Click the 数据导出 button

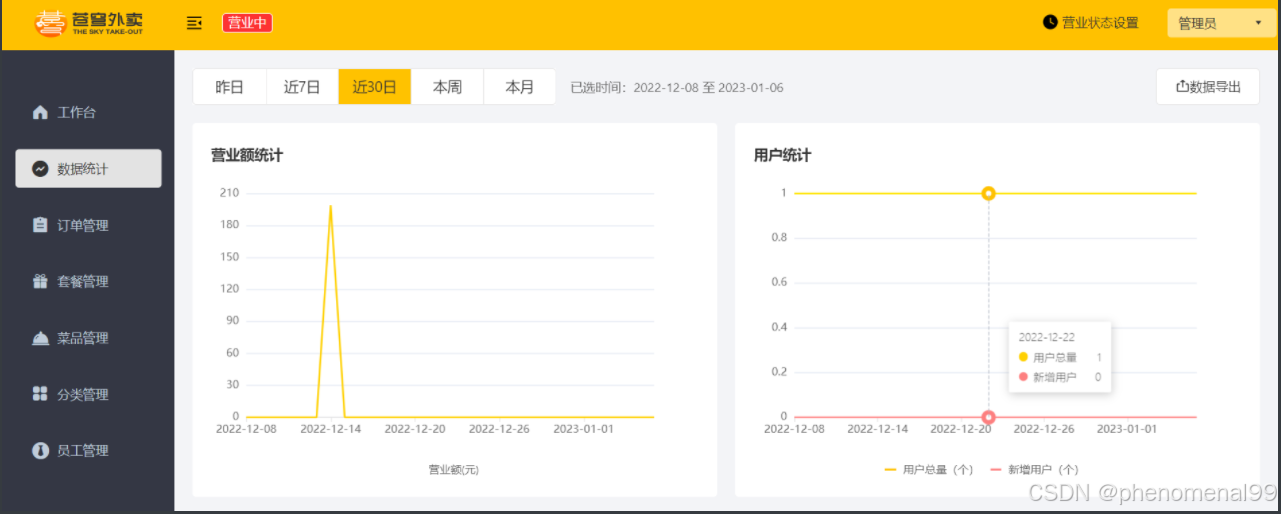(1208, 87)
